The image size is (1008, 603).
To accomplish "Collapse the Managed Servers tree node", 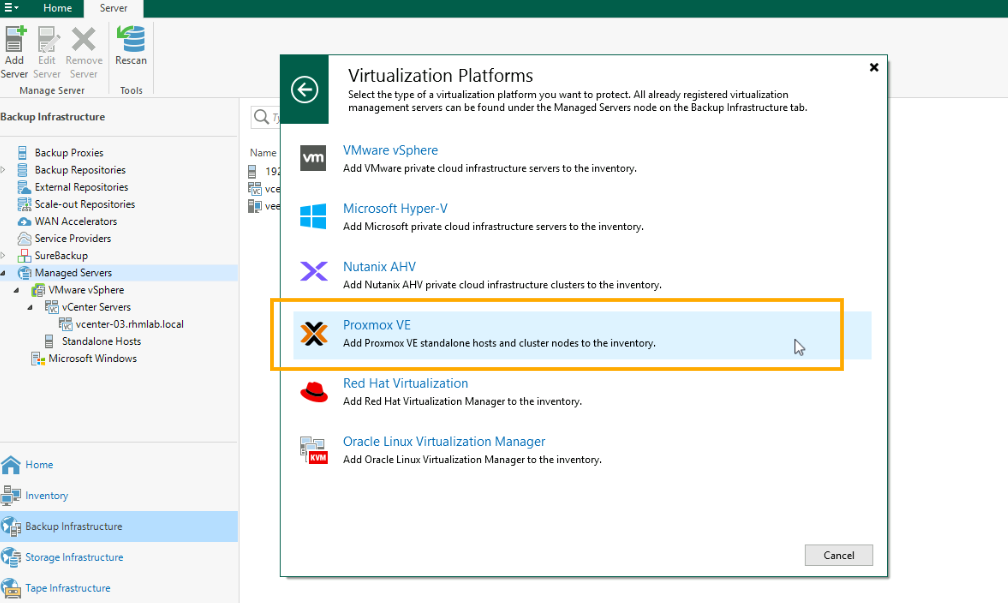I will click(x=4, y=273).
